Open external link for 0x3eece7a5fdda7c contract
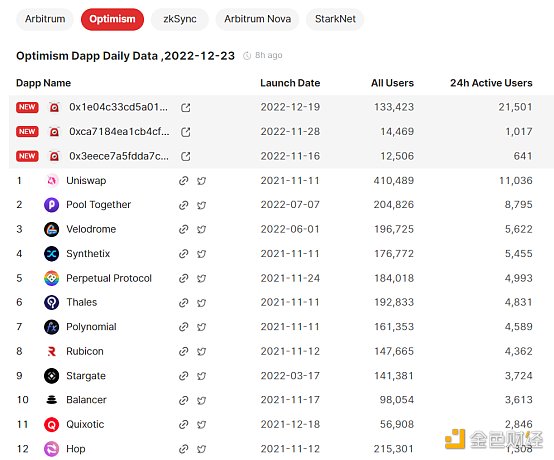This screenshot has width=554, height=460. [x=185, y=157]
